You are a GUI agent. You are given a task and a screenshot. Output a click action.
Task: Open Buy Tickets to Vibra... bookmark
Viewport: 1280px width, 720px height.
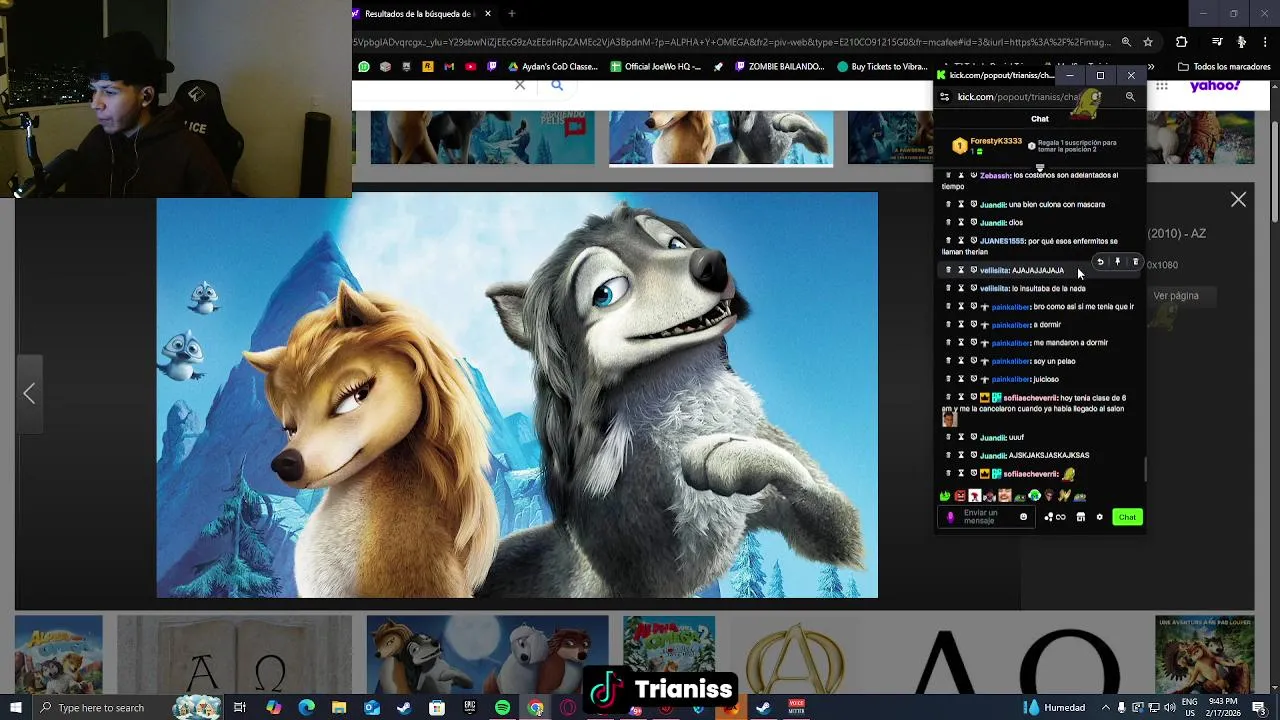click(883, 67)
